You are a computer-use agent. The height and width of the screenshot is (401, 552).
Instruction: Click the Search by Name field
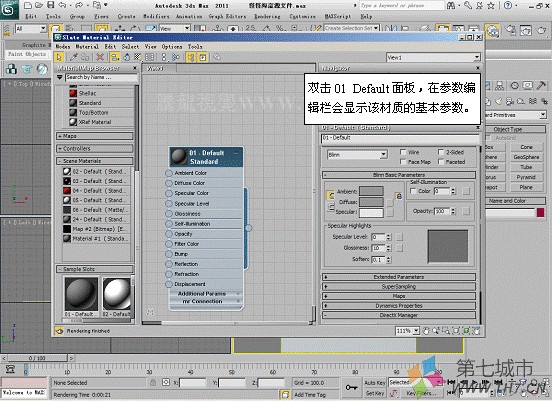pos(101,77)
